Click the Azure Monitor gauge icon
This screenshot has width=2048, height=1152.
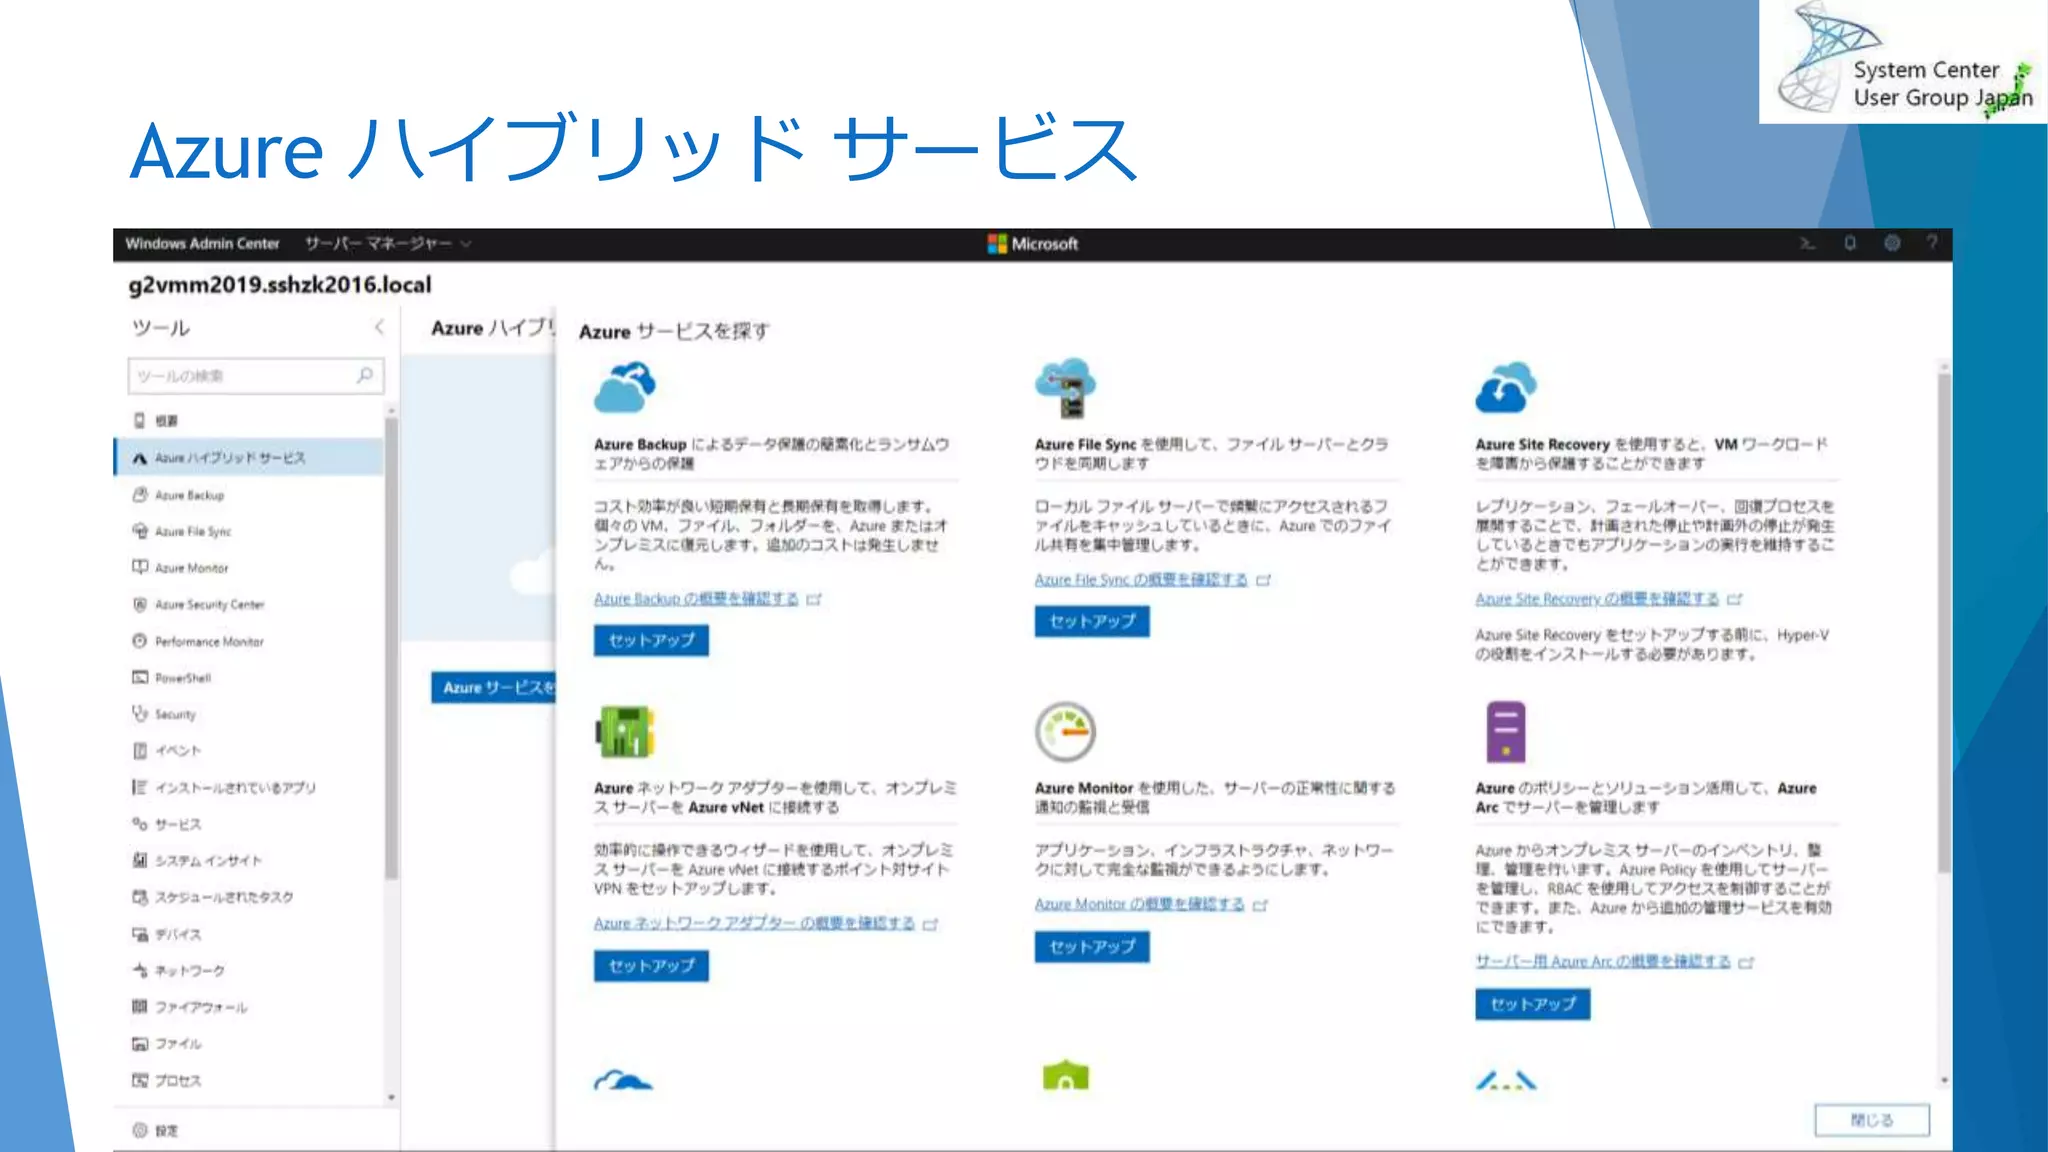coord(1065,732)
